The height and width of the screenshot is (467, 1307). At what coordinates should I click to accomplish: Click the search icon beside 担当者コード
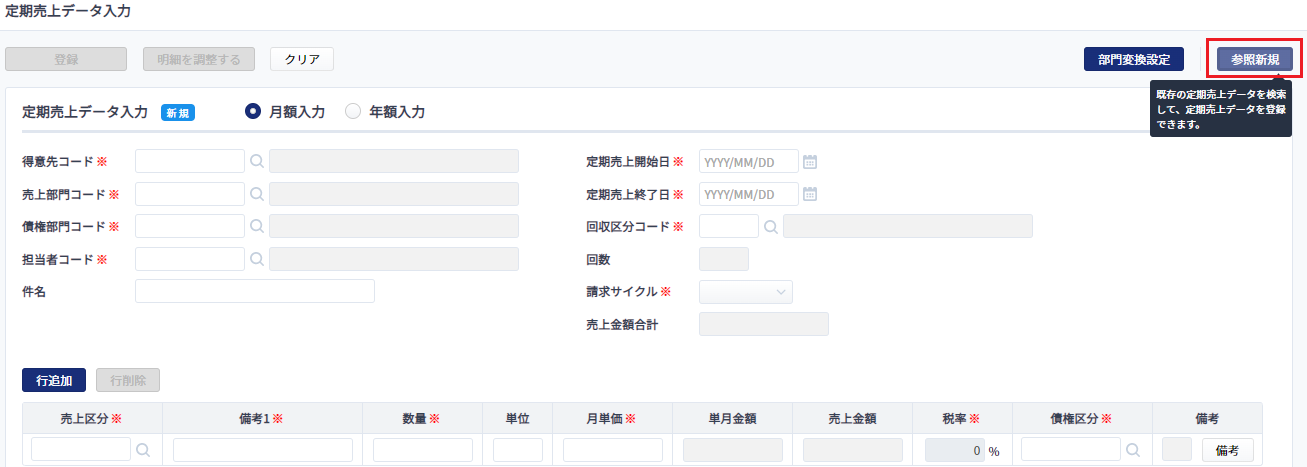click(x=257, y=260)
